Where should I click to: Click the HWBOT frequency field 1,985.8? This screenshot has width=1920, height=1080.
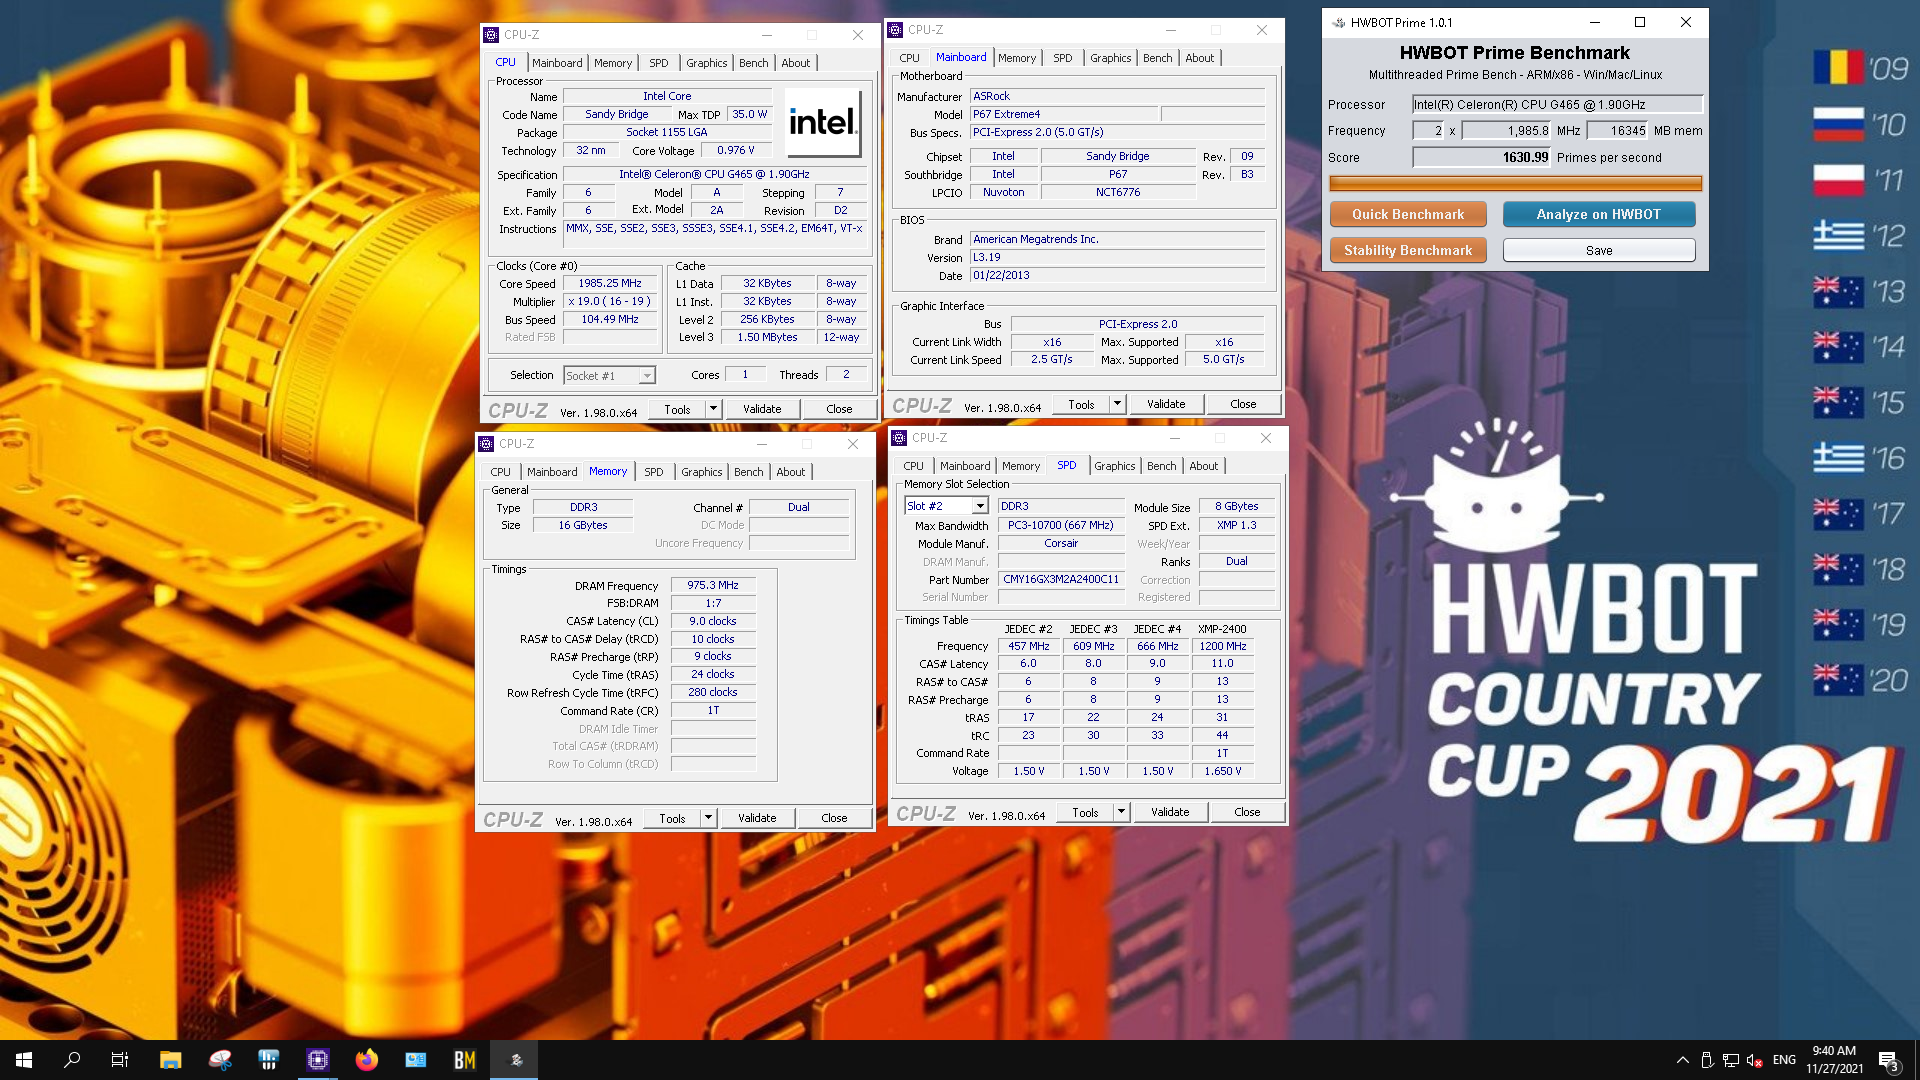1507,130
